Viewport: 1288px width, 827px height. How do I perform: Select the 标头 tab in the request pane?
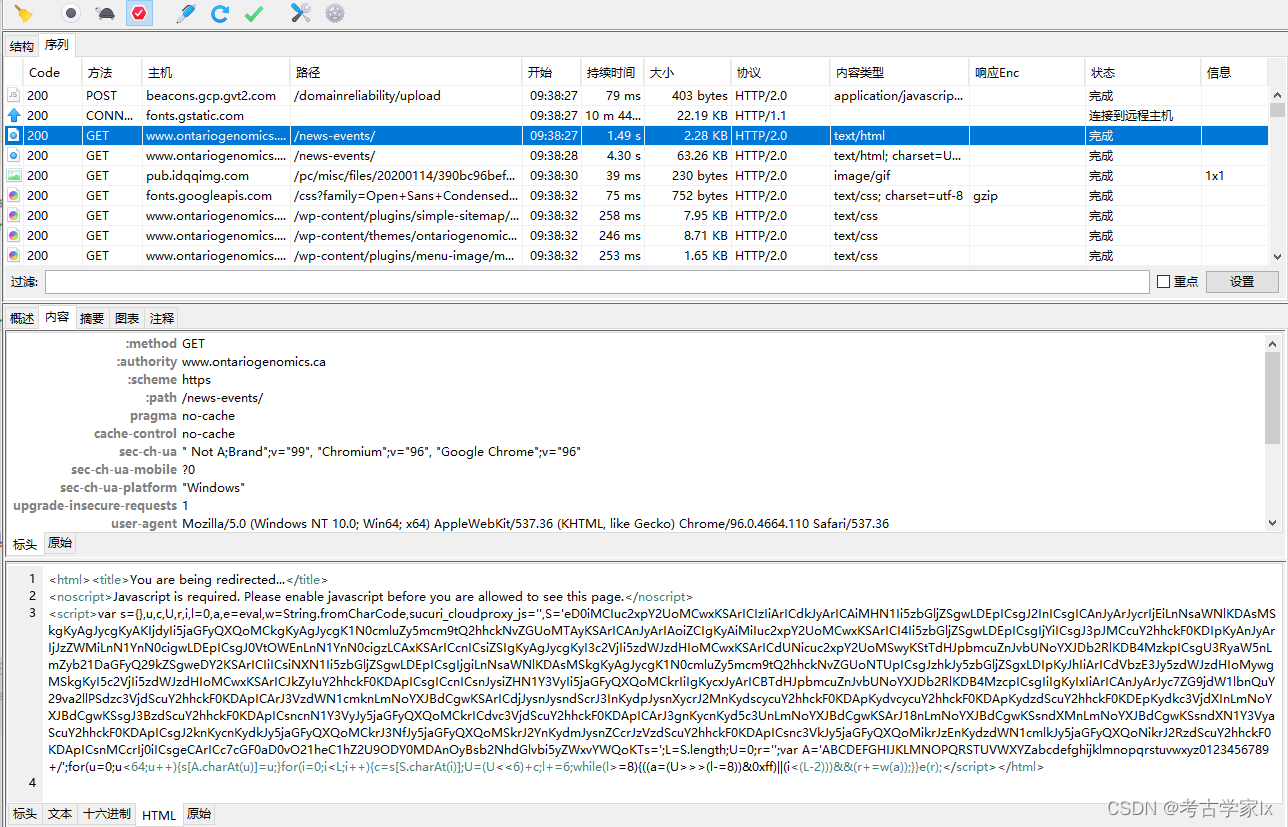(25, 544)
